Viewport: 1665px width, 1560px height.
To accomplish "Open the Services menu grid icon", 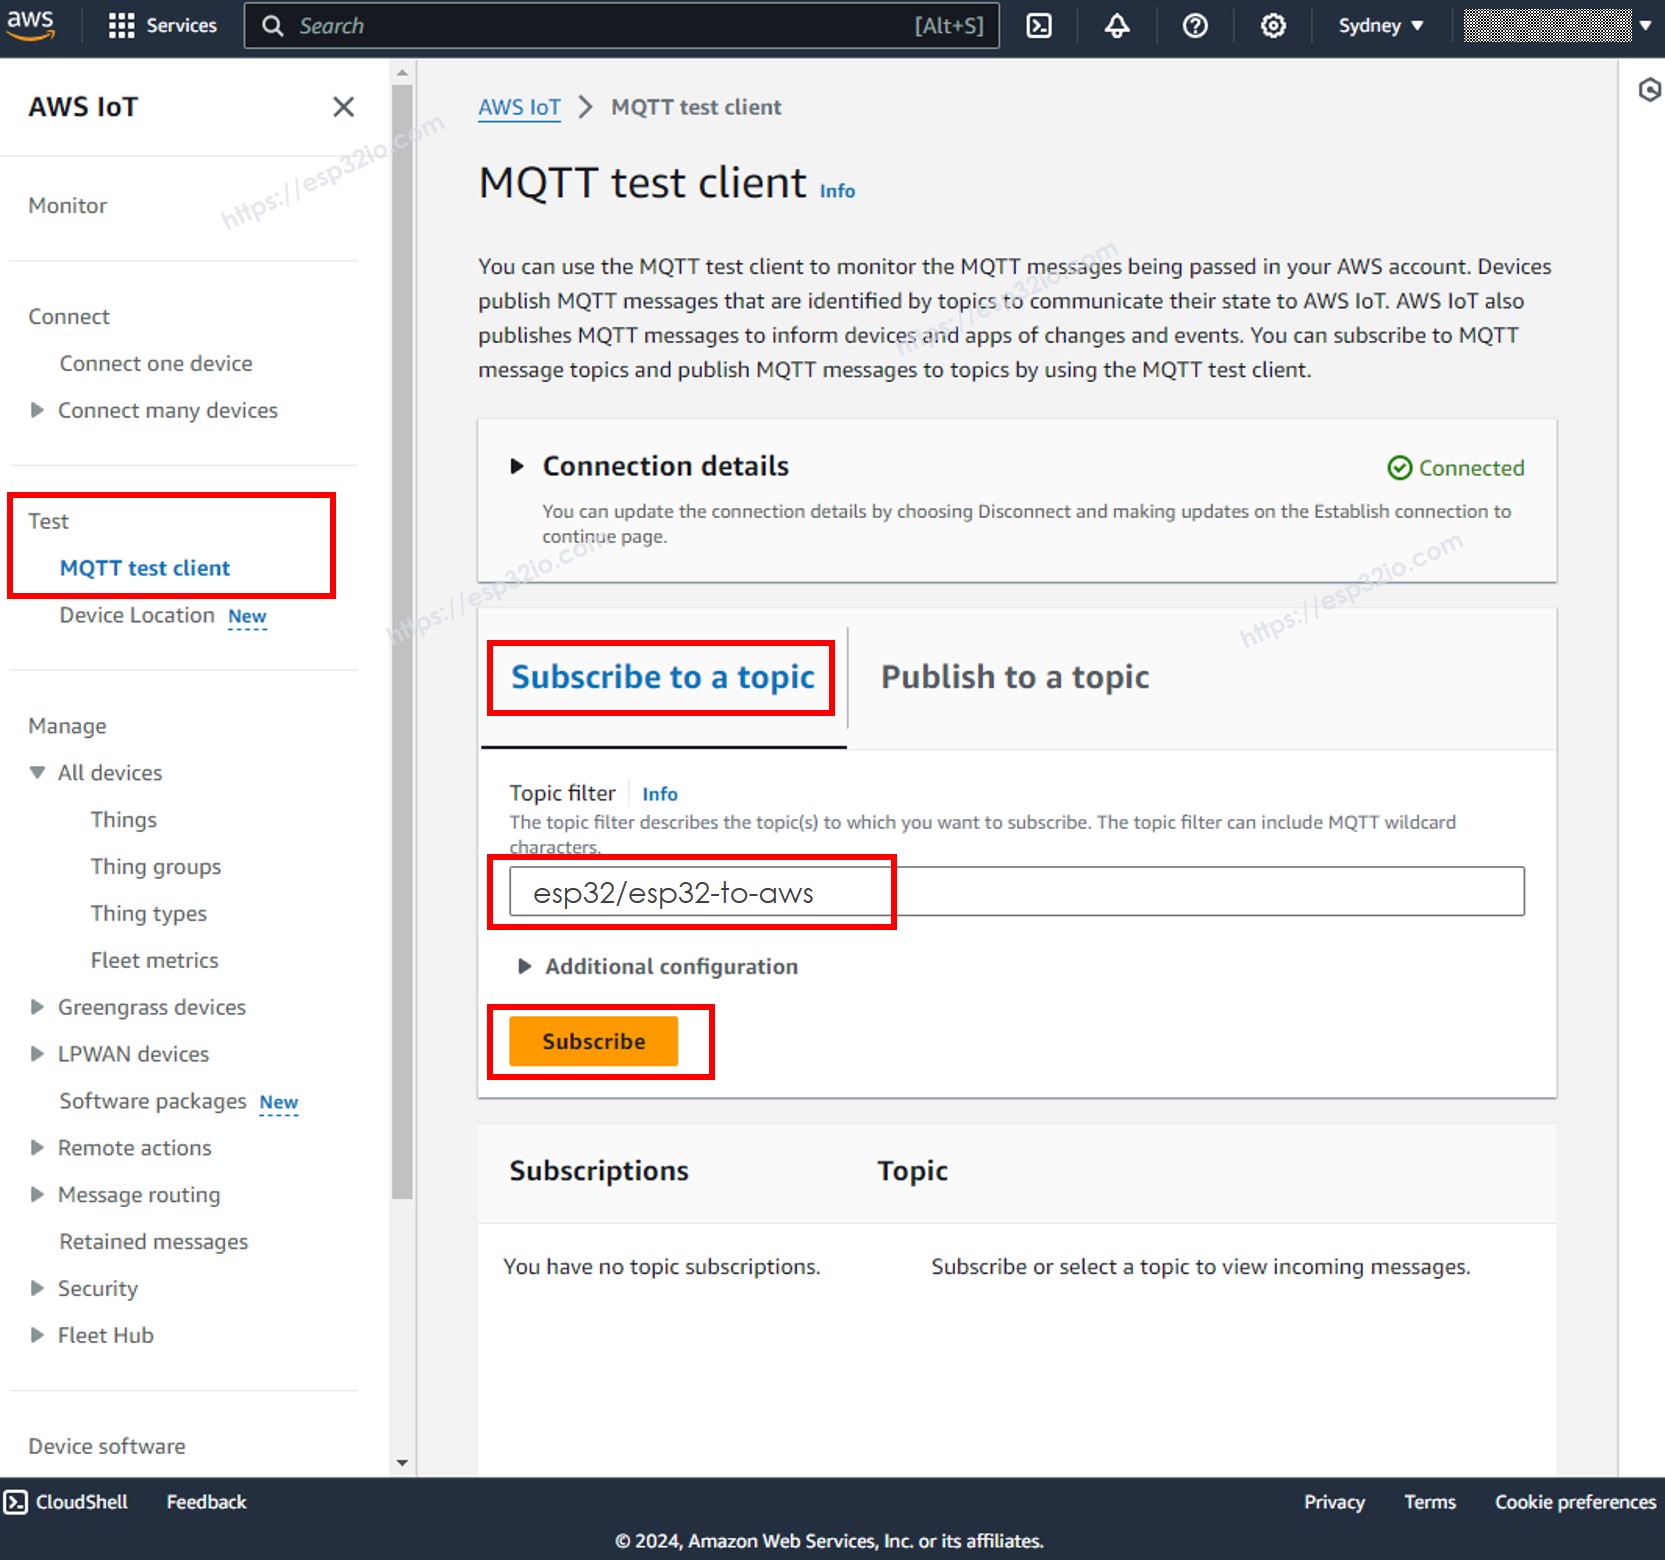I will (x=123, y=25).
